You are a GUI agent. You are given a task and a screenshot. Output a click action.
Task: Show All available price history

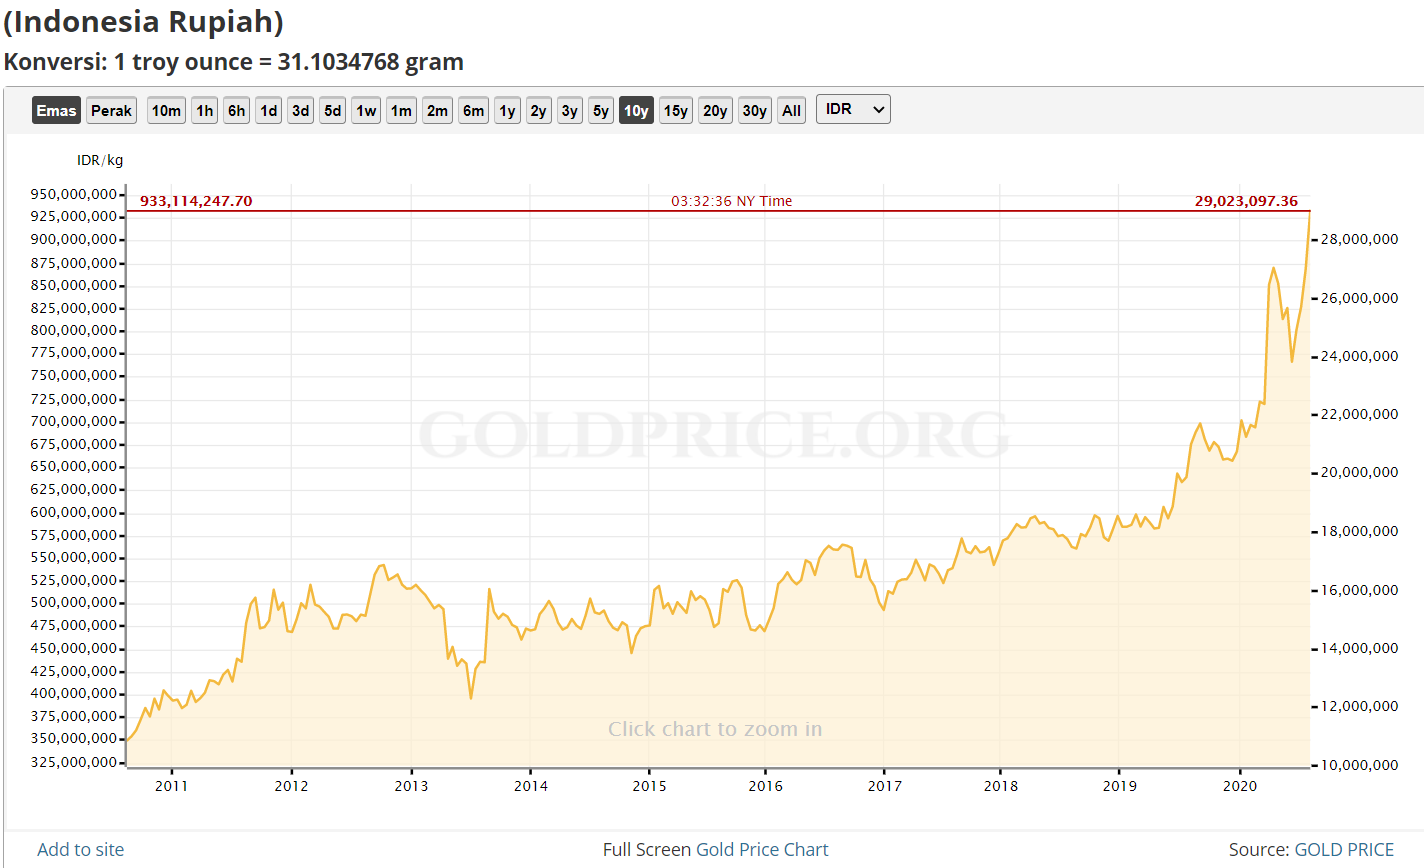791,111
